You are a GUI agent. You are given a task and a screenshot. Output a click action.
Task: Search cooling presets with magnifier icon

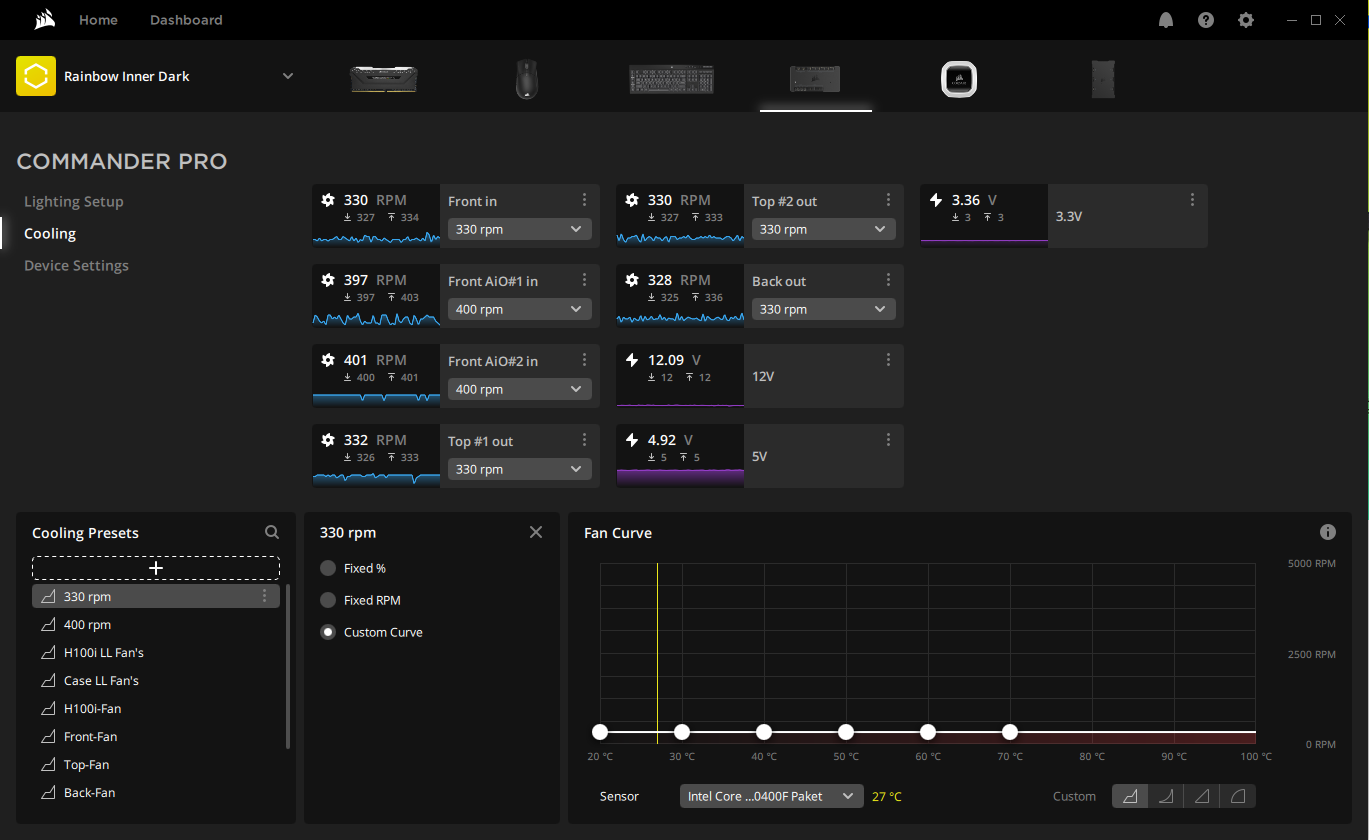click(x=272, y=533)
